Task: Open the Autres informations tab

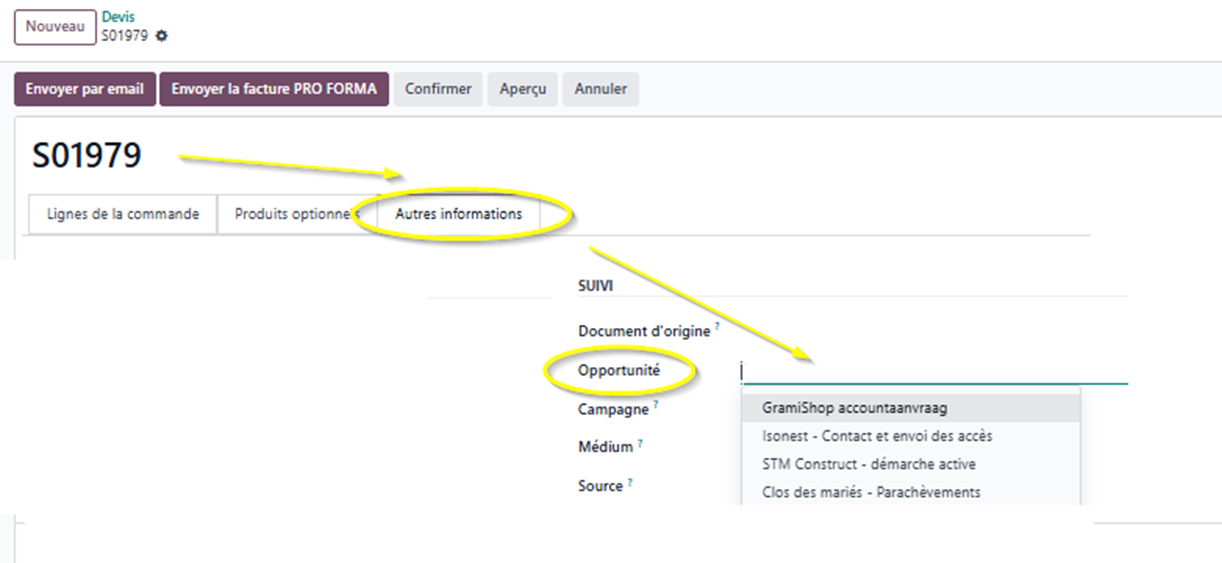Action: click(458, 214)
